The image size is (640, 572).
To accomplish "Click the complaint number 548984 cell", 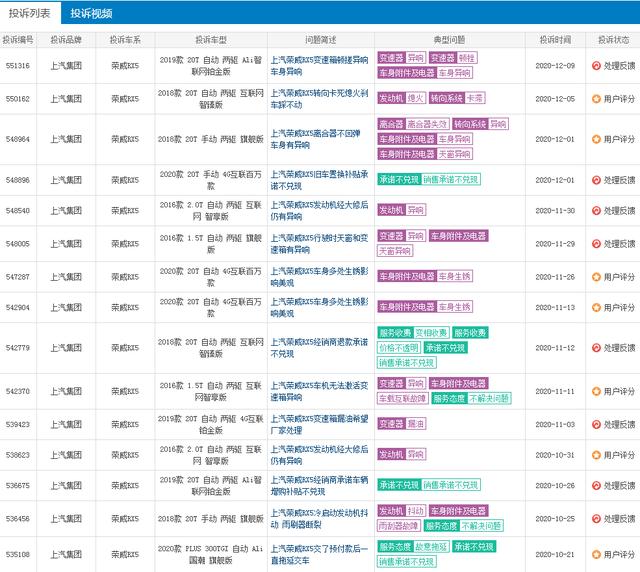I will pos(18,139).
